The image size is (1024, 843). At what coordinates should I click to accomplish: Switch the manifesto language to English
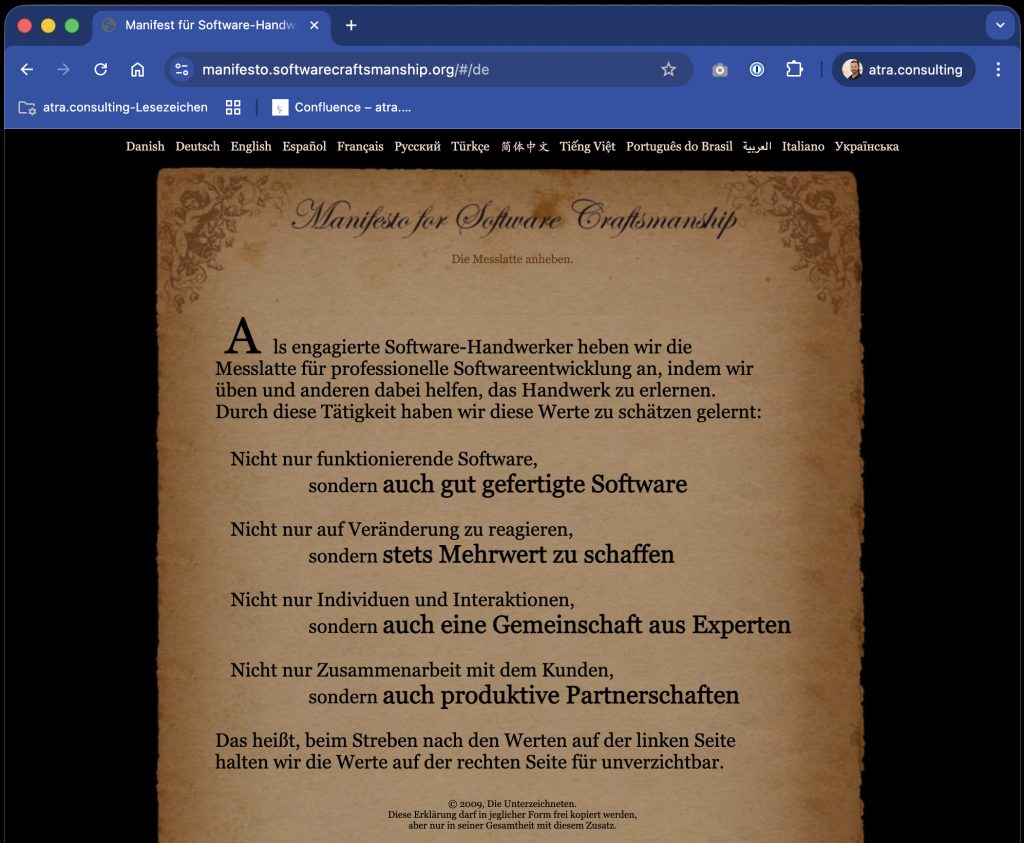(x=250, y=146)
